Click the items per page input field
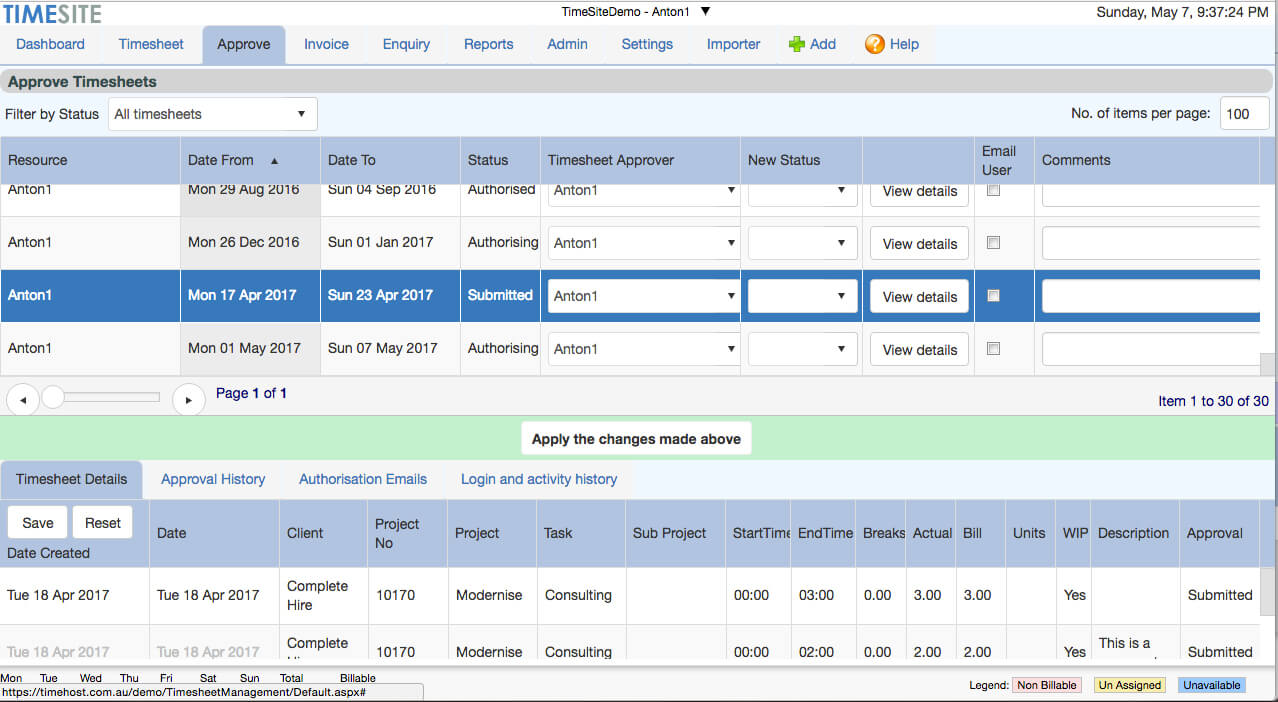The width and height of the screenshot is (1278, 702). 1244,114
